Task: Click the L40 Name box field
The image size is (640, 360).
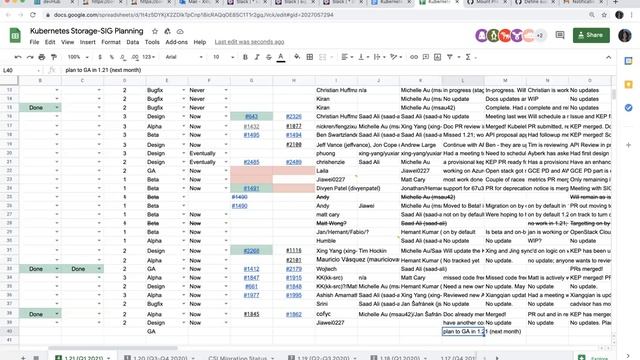Action: (x=20, y=70)
